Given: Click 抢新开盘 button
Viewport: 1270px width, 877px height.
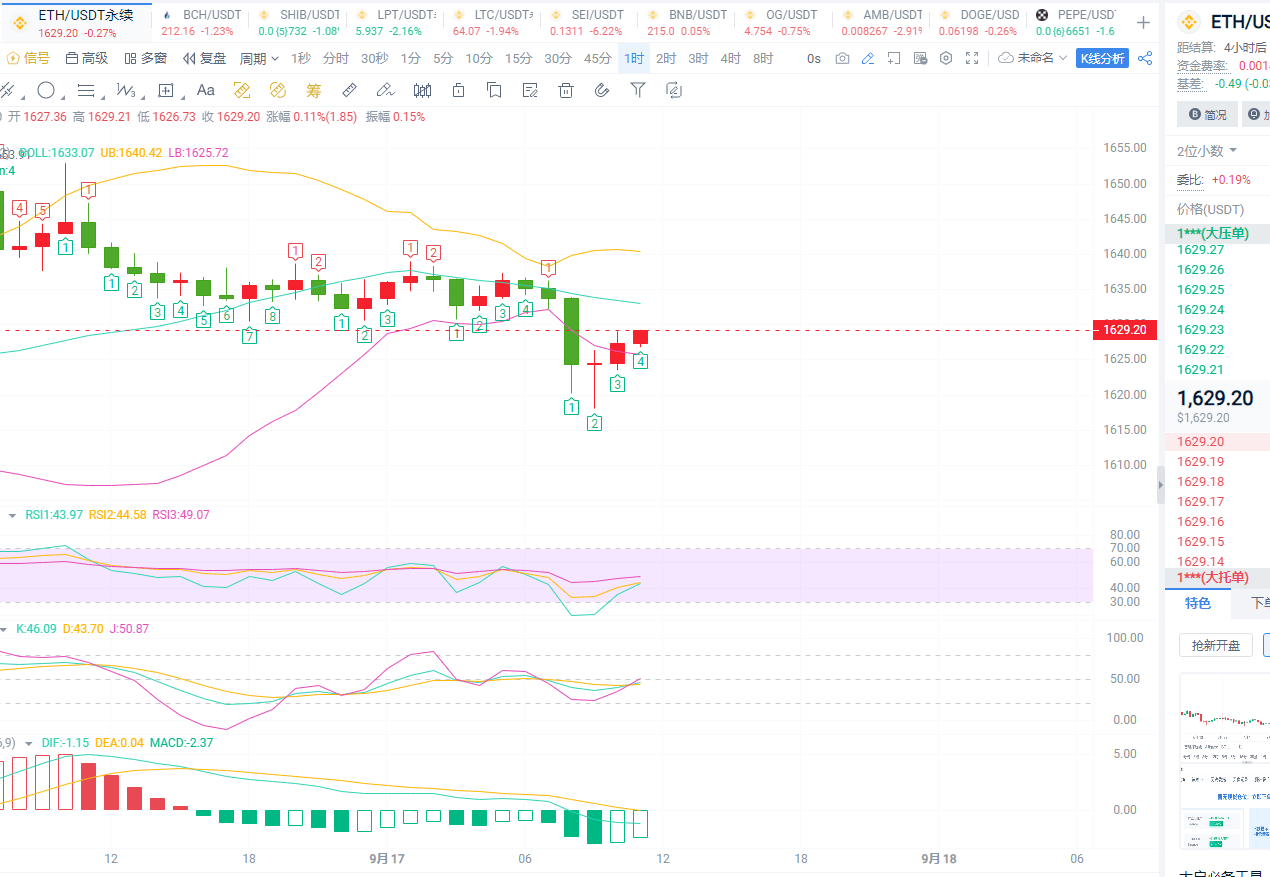Looking at the screenshot, I should pyautogui.click(x=1216, y=645).
